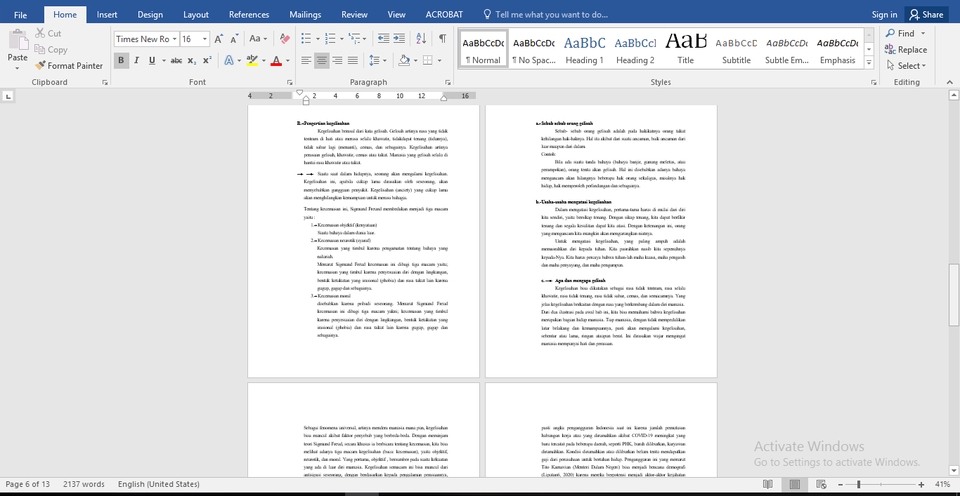Switch to Print Layout view
Screen dimensions: 960x496
pos(794,484)
